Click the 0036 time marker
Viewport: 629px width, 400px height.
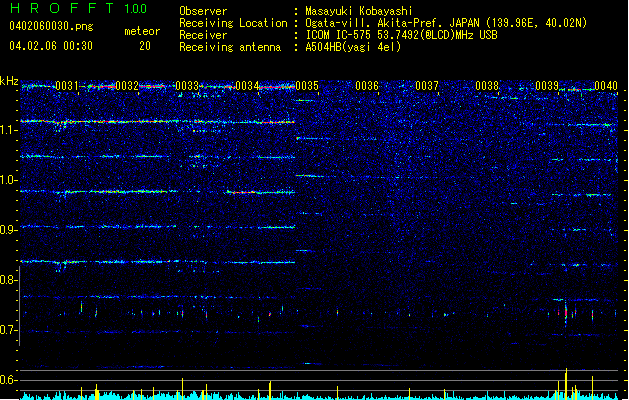pyautogui.click(x=367, y=86)
